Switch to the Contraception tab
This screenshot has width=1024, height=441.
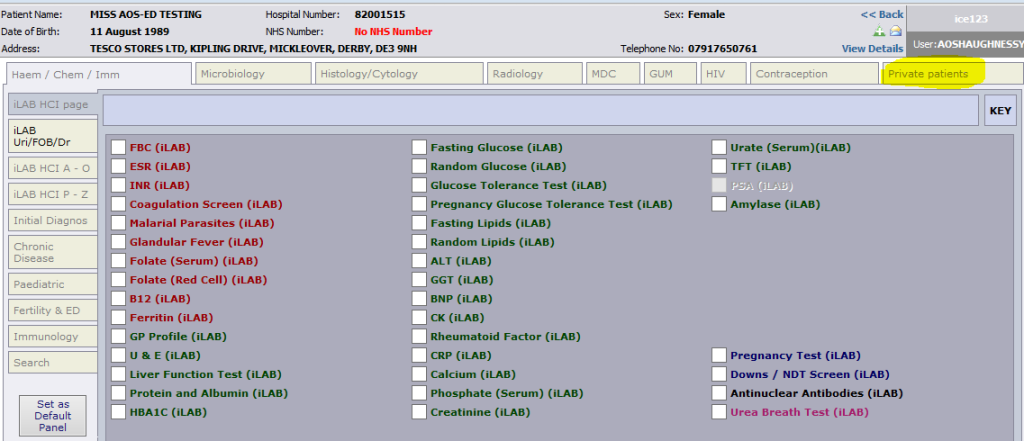coord(814,74)
